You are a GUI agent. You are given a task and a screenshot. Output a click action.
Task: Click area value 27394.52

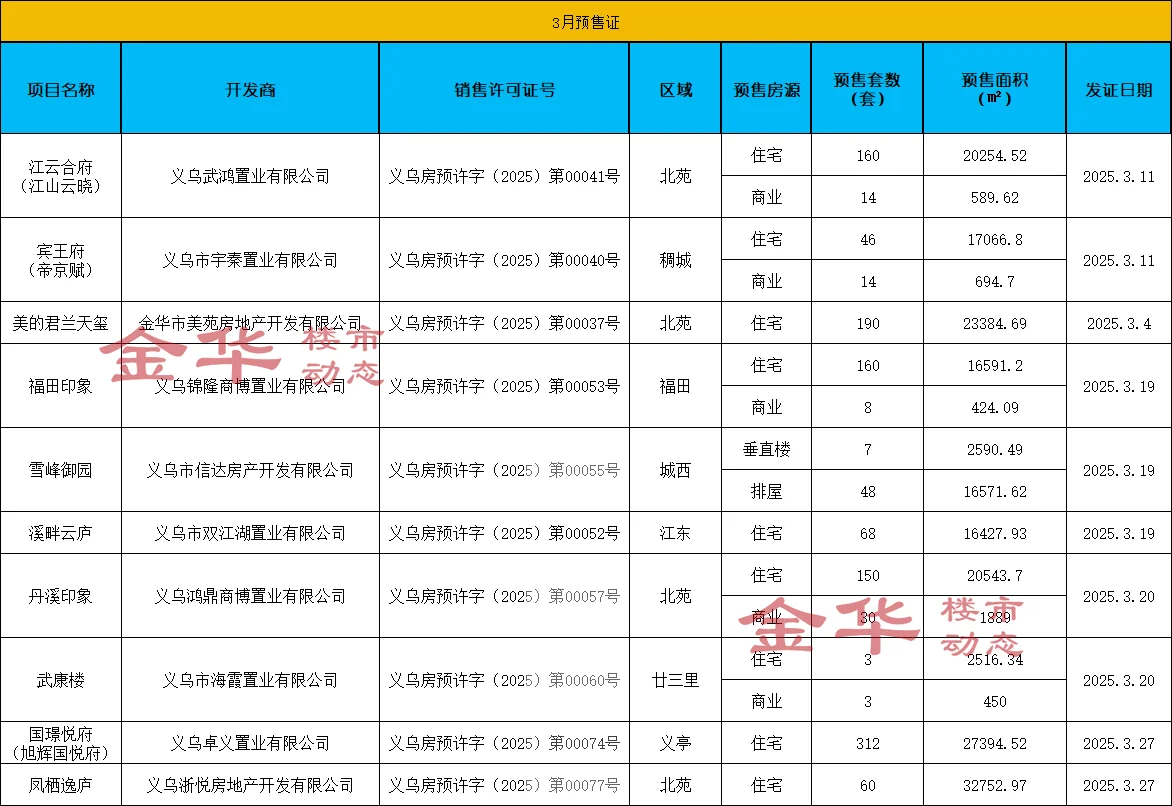point(995,743)
